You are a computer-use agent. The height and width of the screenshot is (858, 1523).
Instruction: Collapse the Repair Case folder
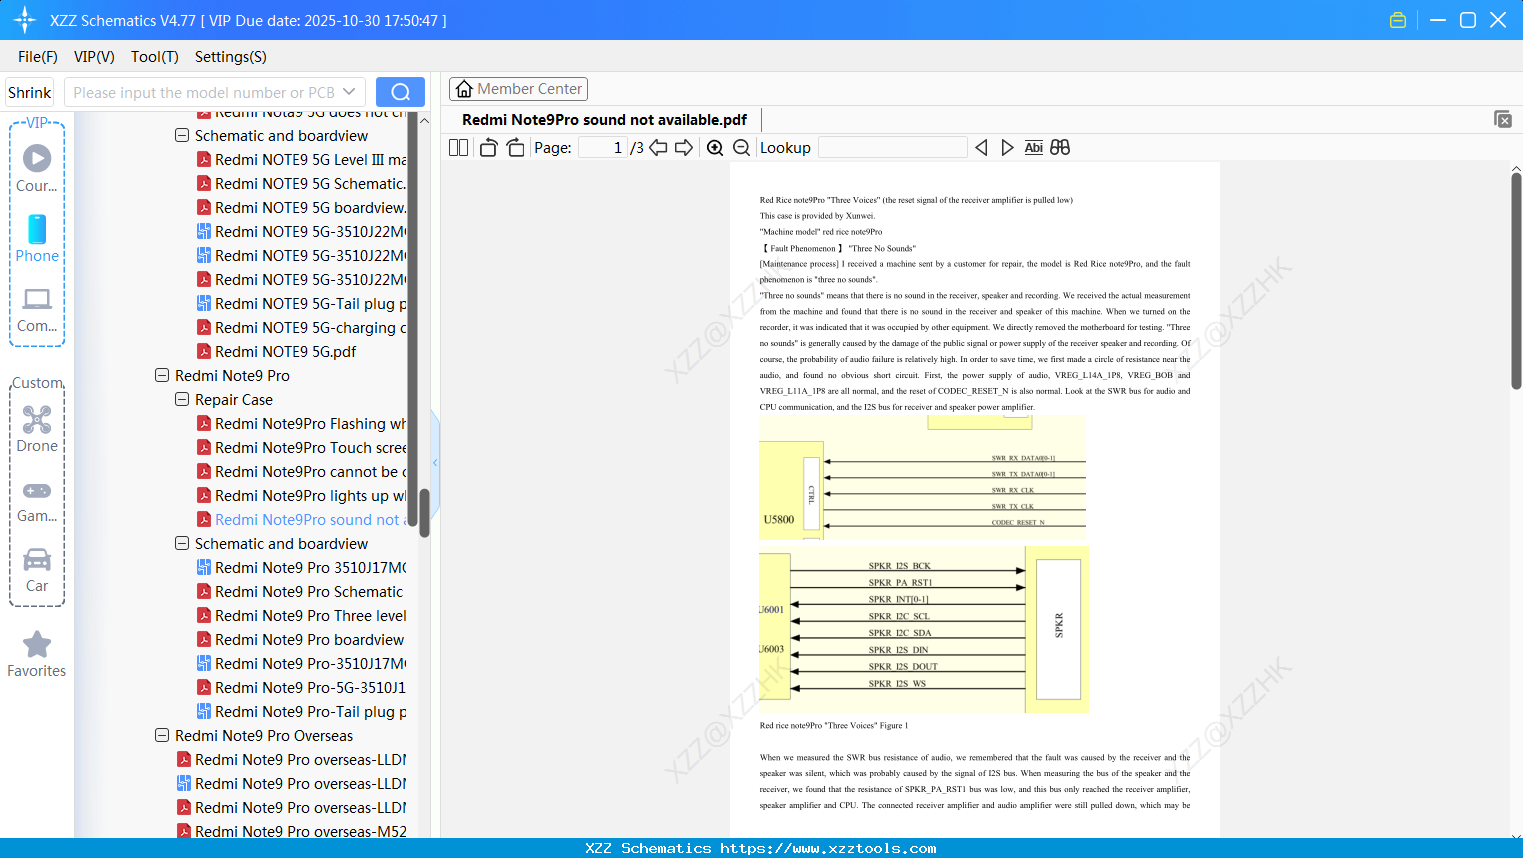coord(182,400)
